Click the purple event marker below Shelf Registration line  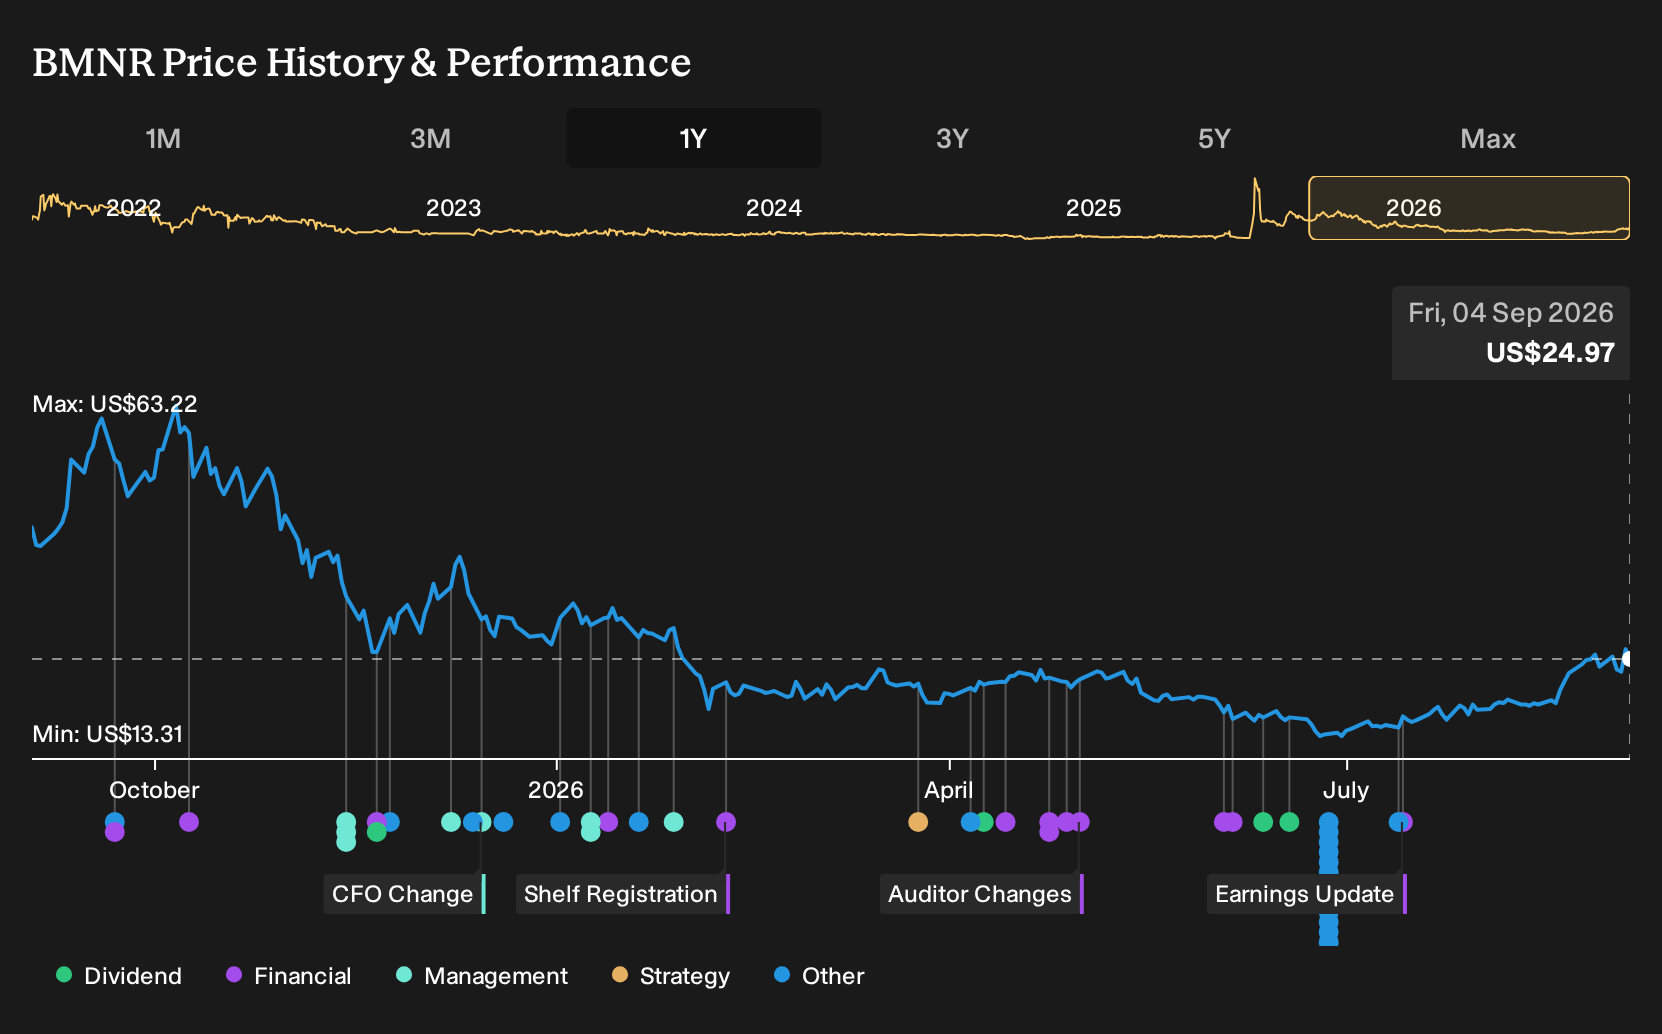pyautogui.click(x=726, y=822)
